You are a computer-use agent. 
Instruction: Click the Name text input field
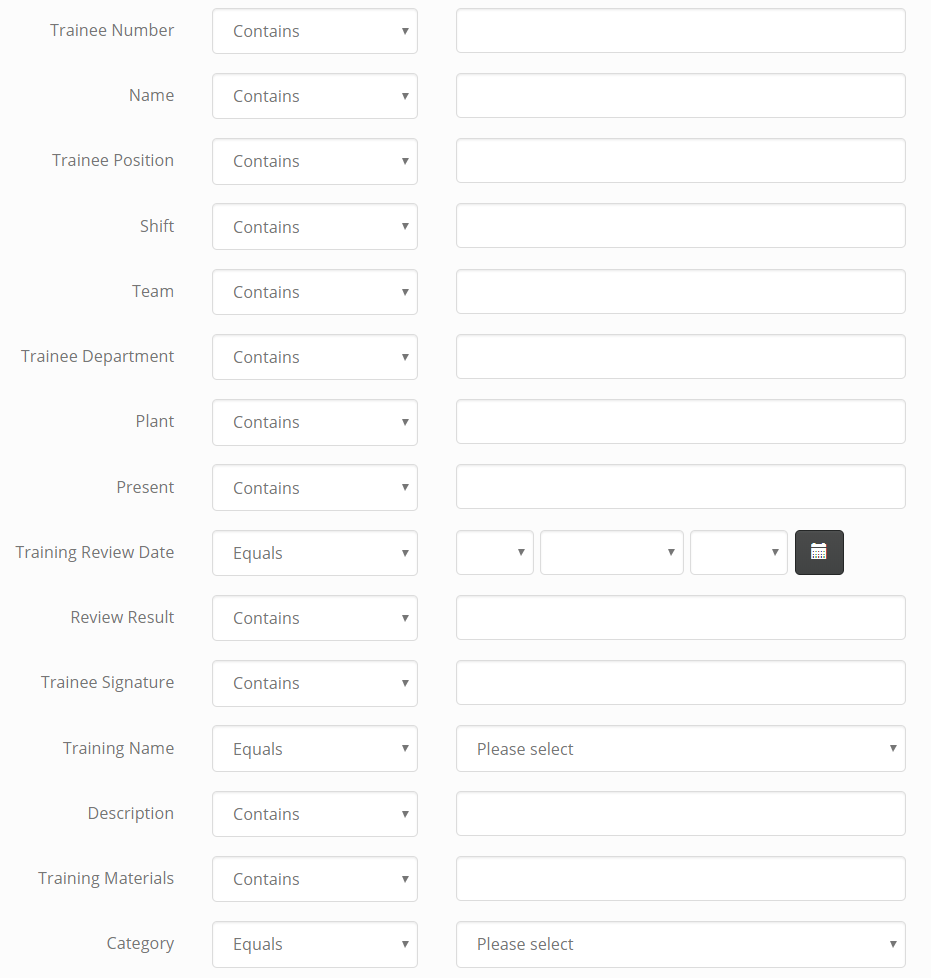680,96
